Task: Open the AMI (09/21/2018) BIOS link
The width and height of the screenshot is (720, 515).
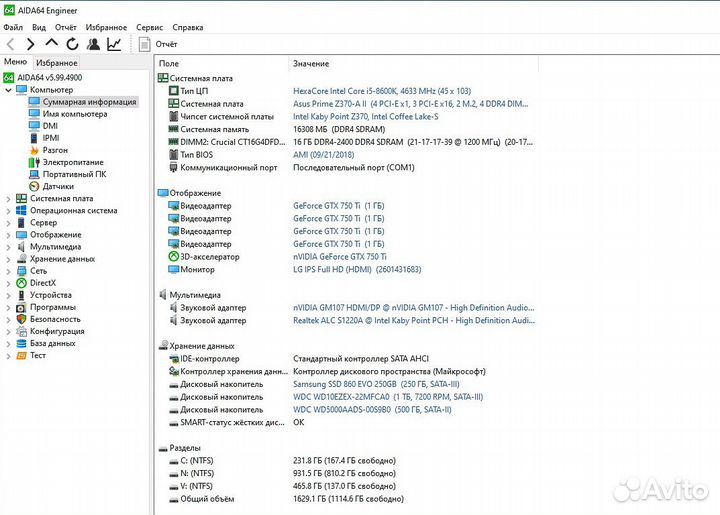Action: [324, 155]
